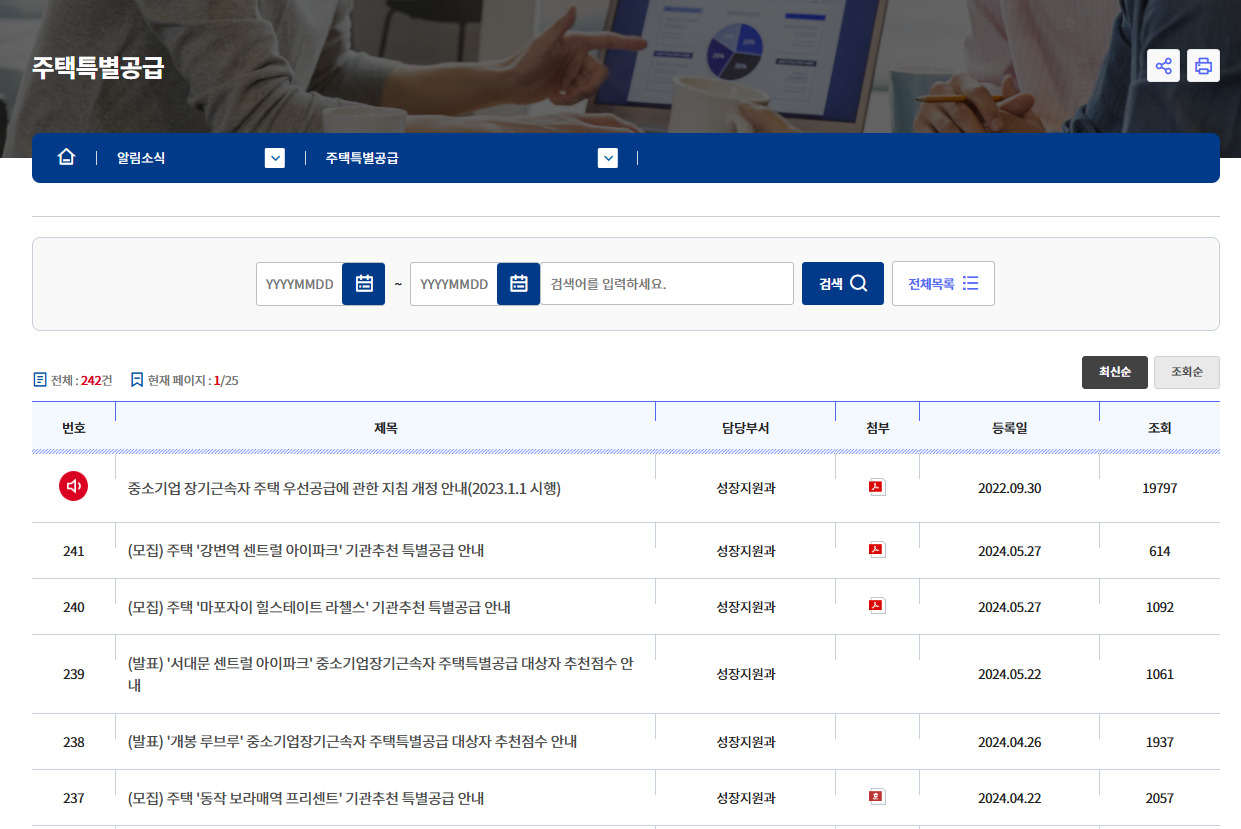Open '강변역 센트럴 아이파크' post
Screen dimensions: 1241x829
[306, 551]
